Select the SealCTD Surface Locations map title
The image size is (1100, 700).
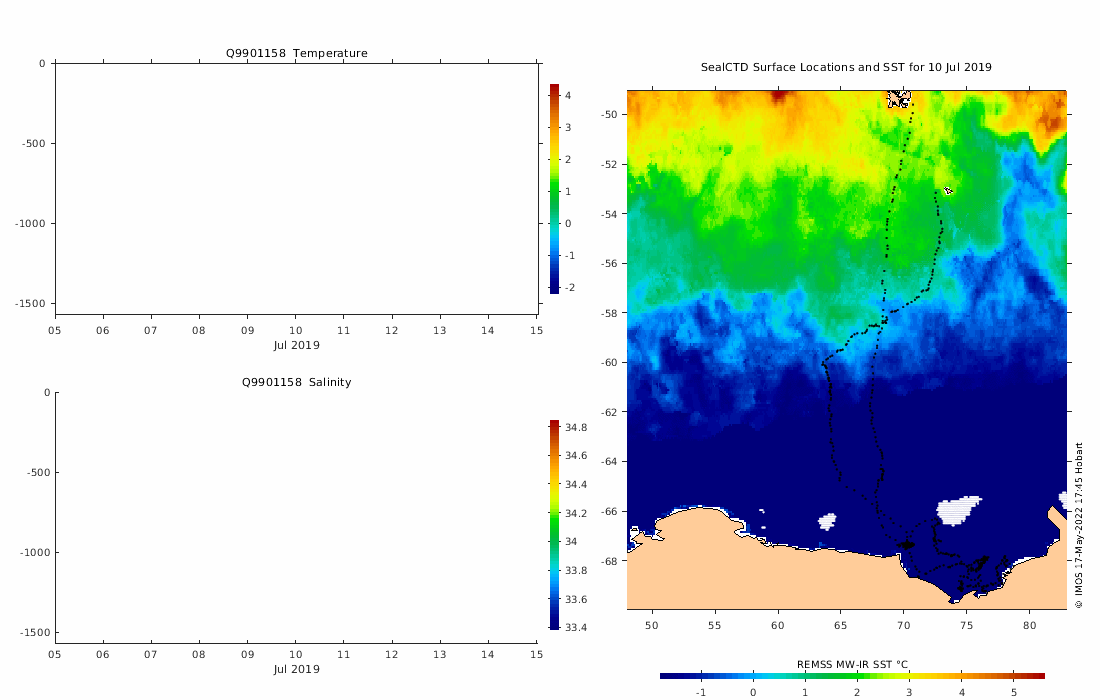pos(846,67)
